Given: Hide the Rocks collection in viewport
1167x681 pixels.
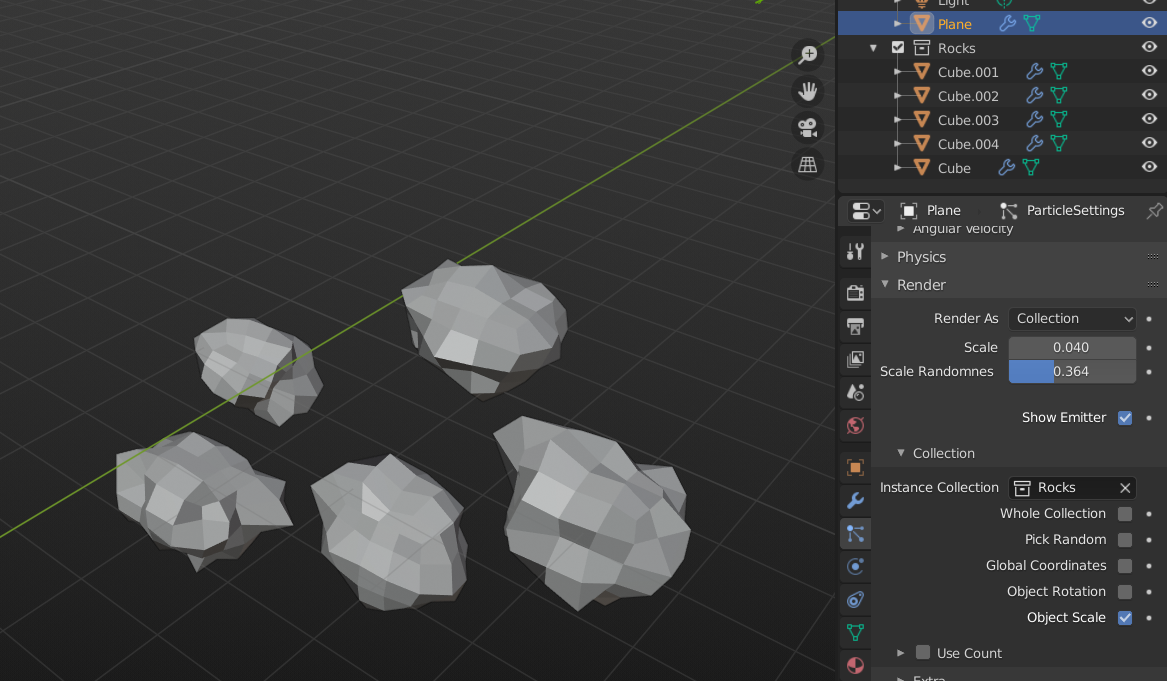Looking at the screenshot, I should 1149,47.
